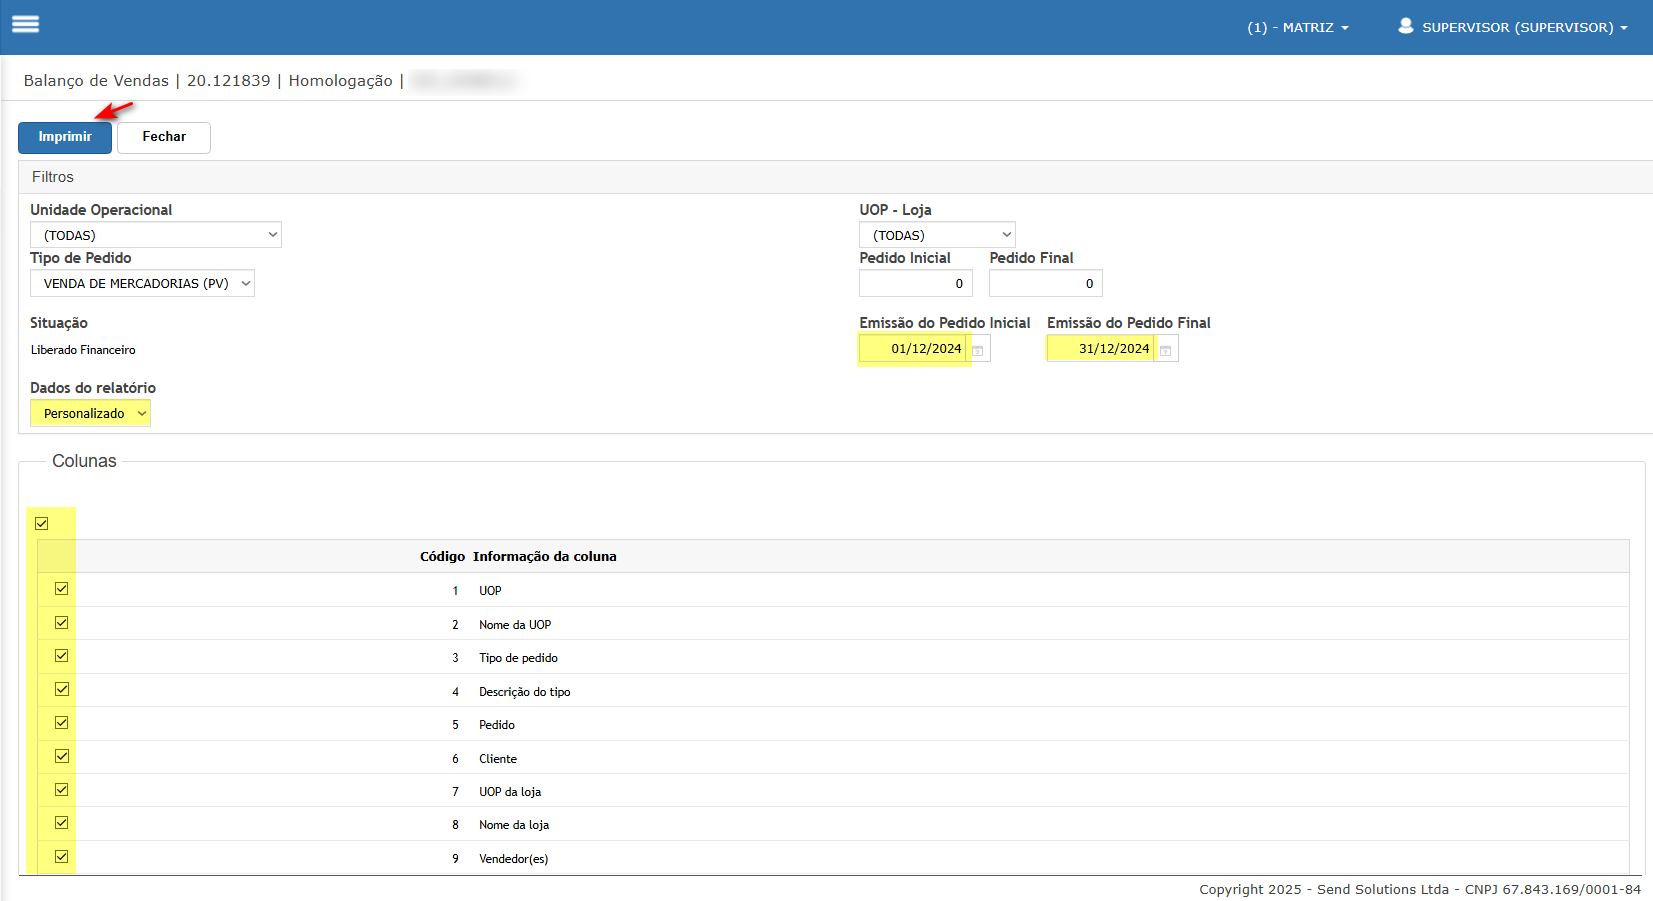Image resolution: width=1653 pixels, height=901 pixels.
Task: Click the Fechar button
Action: tap(164, 137)
